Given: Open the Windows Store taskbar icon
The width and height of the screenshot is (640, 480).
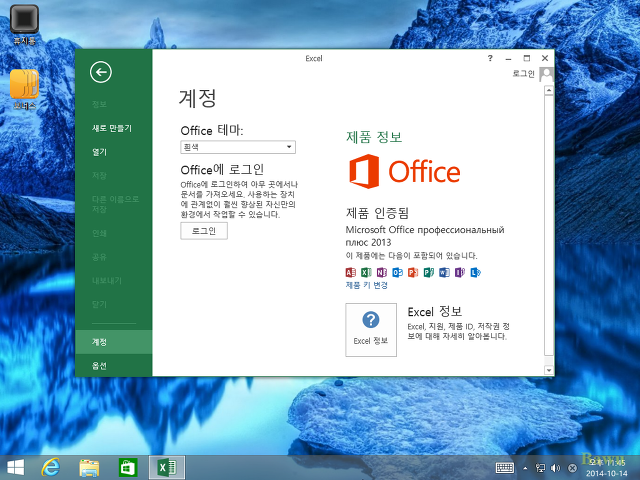Looking at the screenshot, I should [x=128, y=467].
